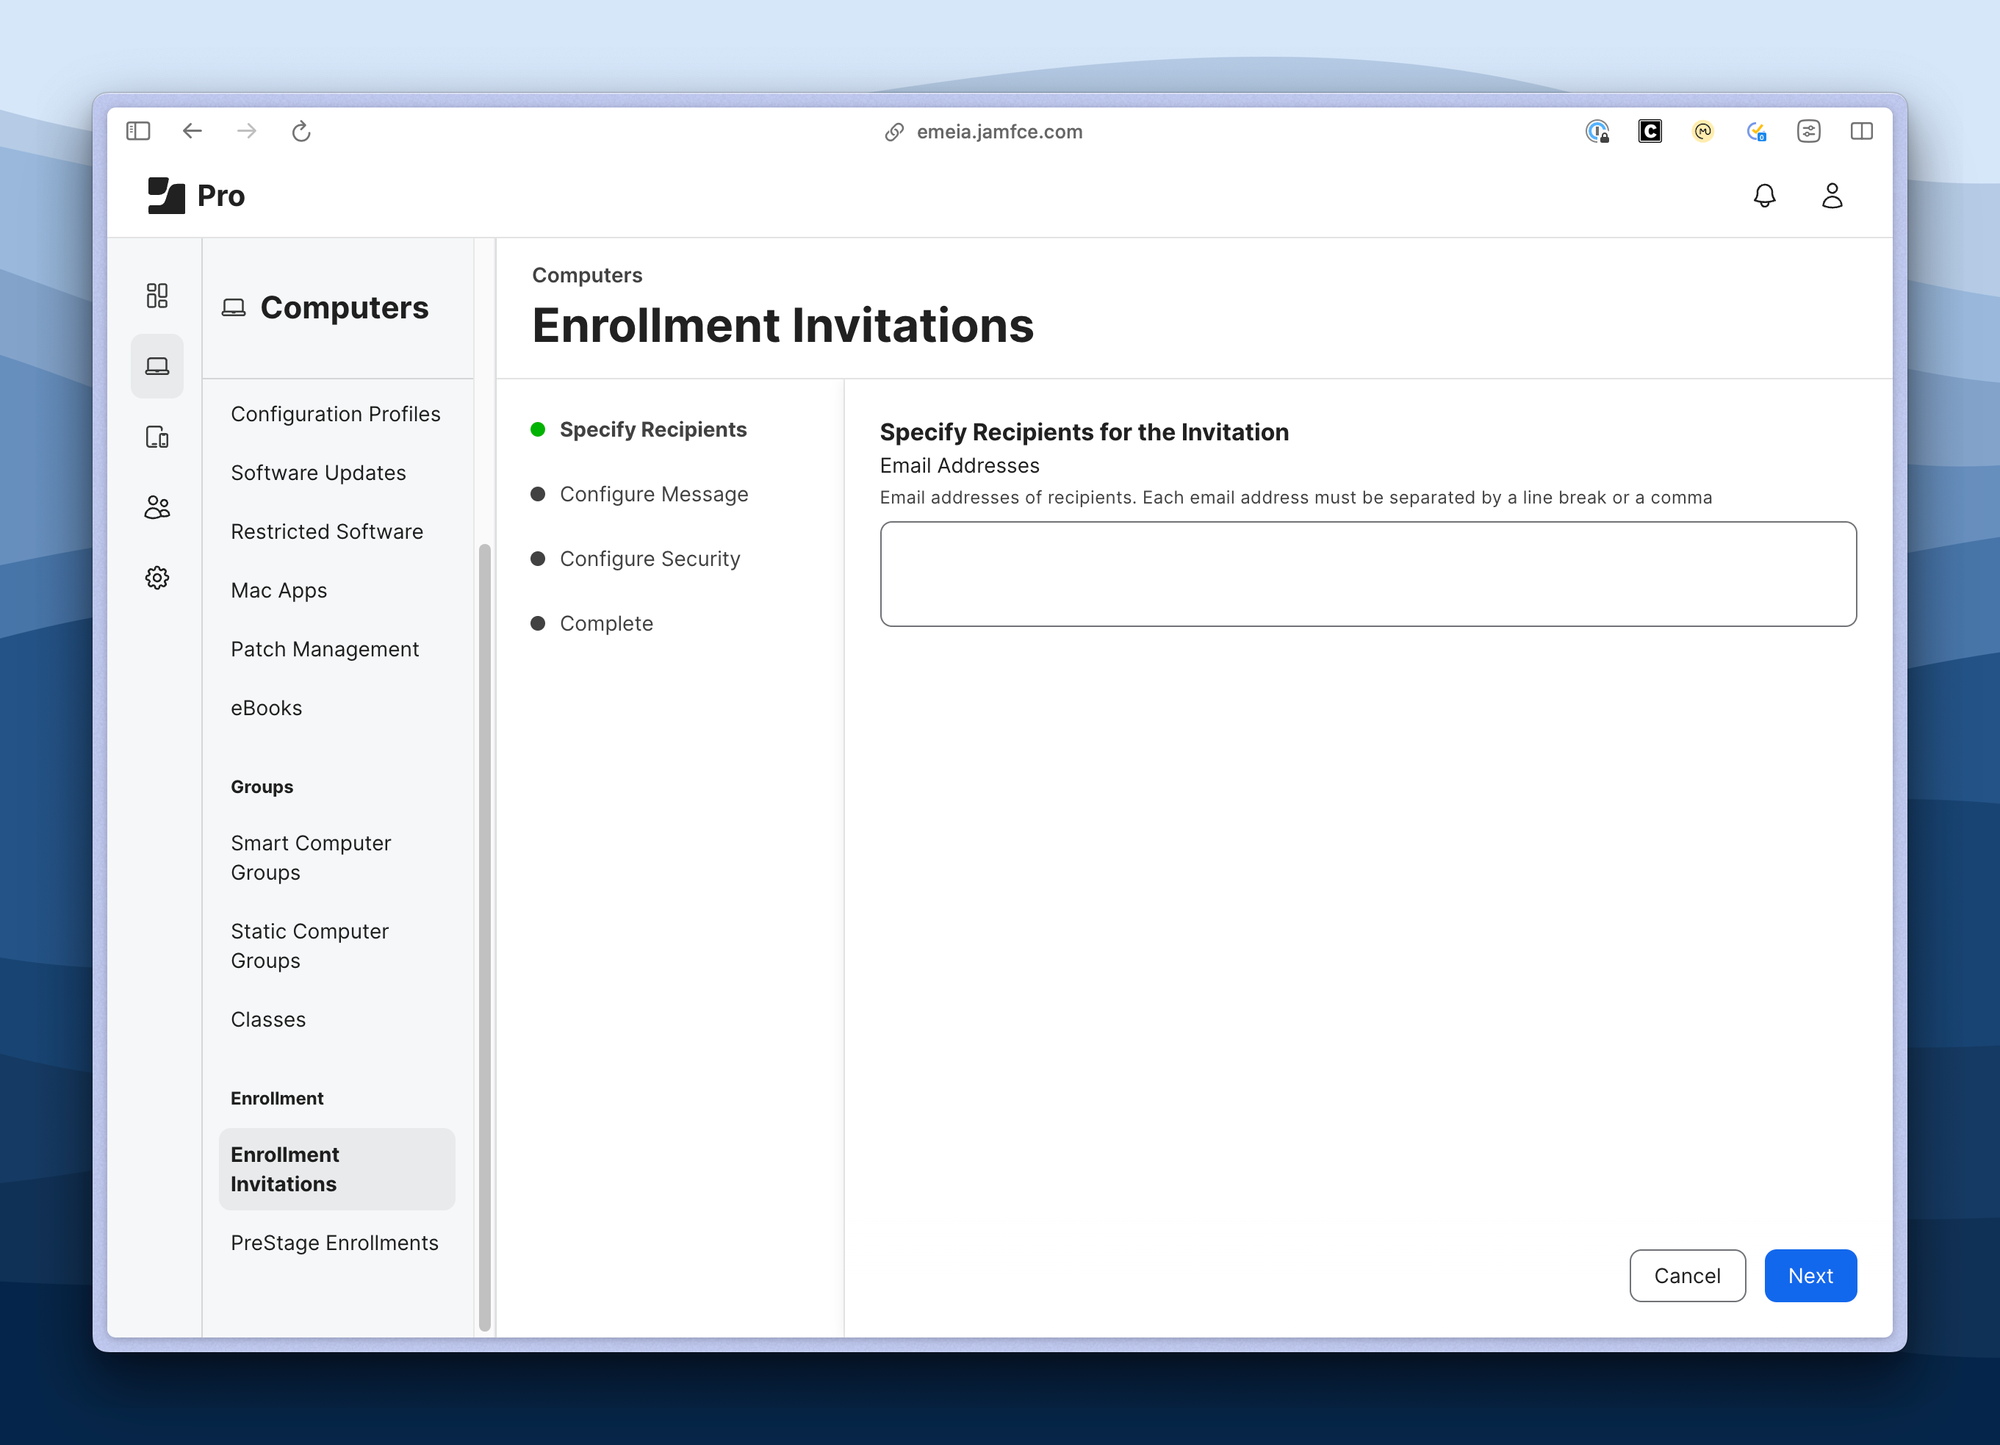The height and width of the screenshot is (1445, 2000).
Task: Select the Computers laptop icon in the rail
Action: coord(157,366)
